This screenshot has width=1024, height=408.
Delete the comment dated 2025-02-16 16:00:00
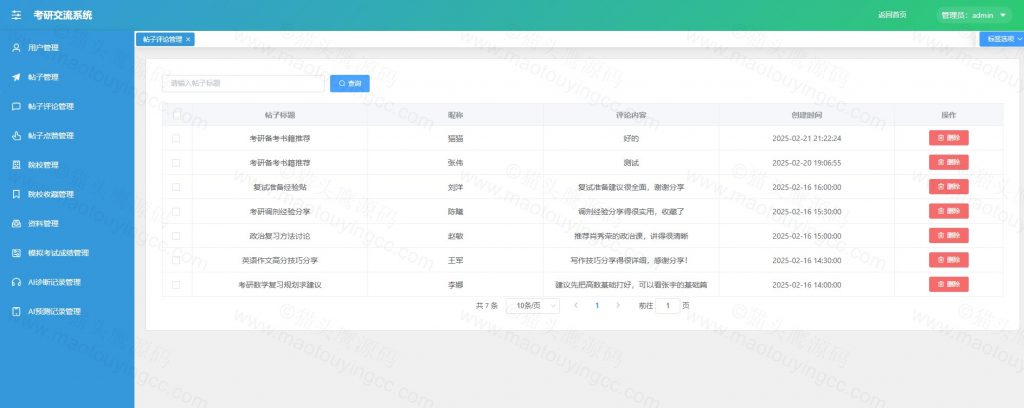pyautogui.click(x=948, y=187)
